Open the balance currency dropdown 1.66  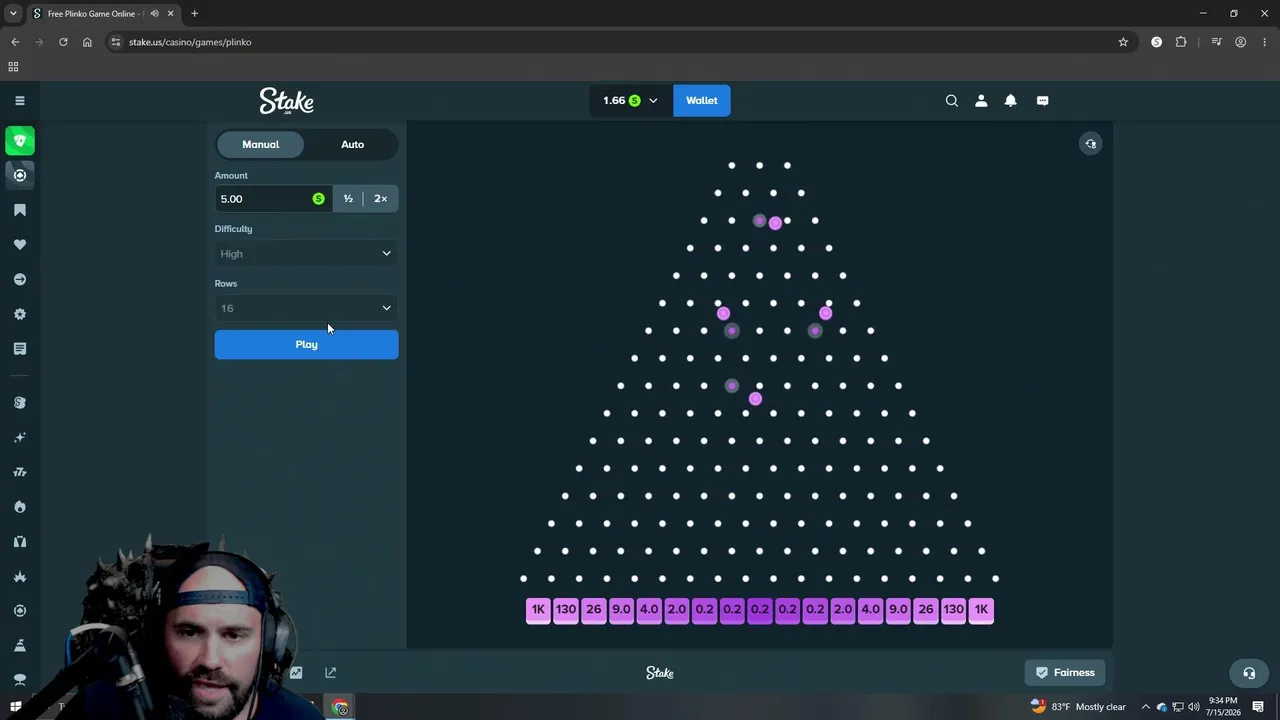pyautogui.click(x=630, y=100)
